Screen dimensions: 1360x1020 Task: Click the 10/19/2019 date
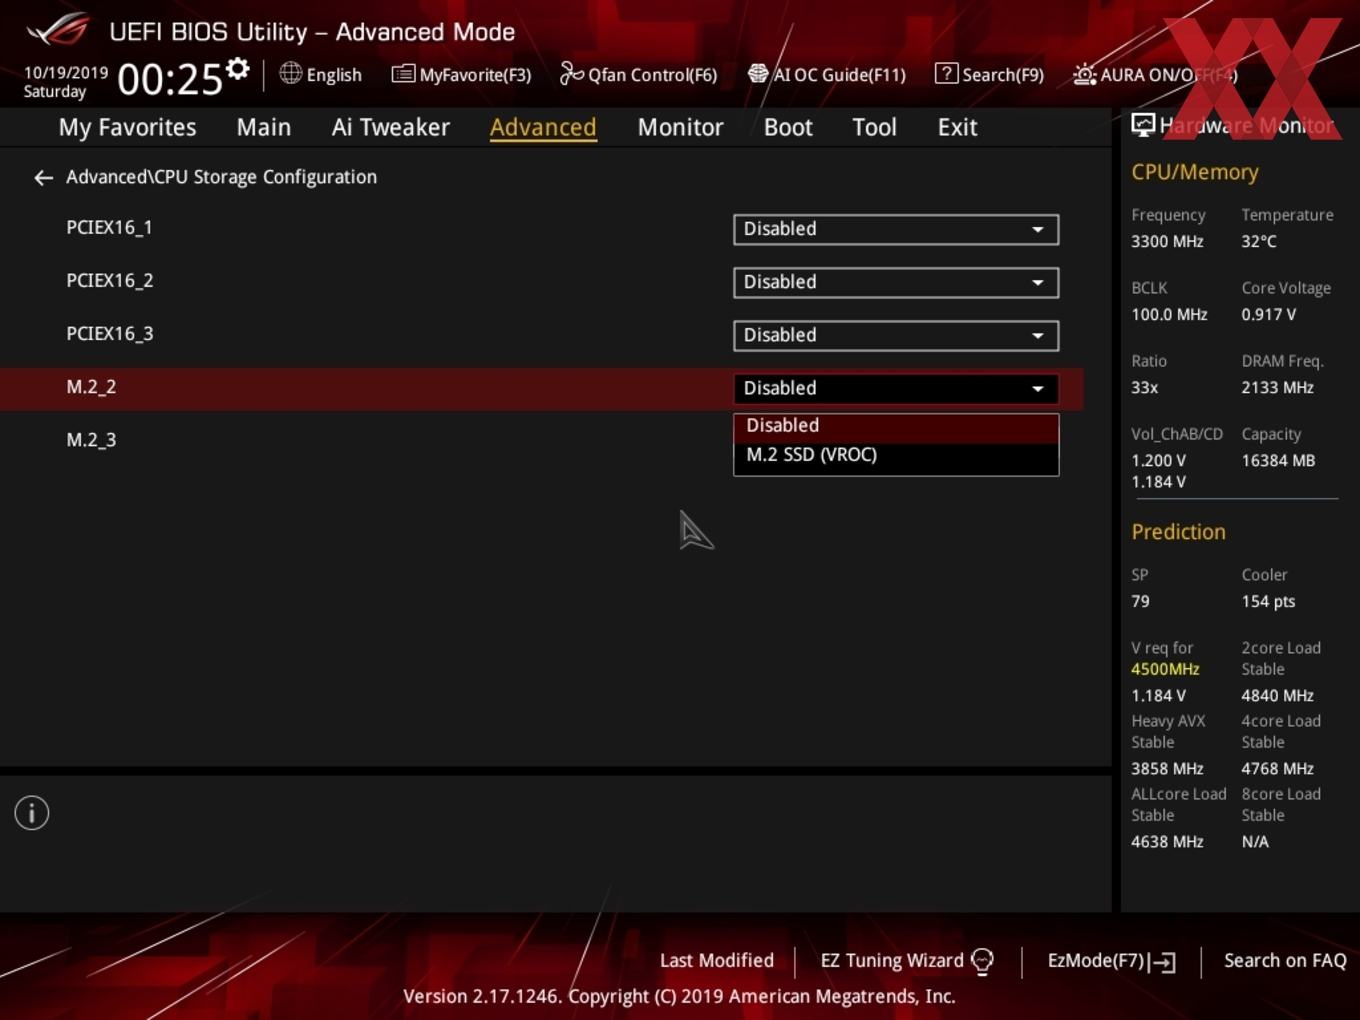[x=66, y=73]
